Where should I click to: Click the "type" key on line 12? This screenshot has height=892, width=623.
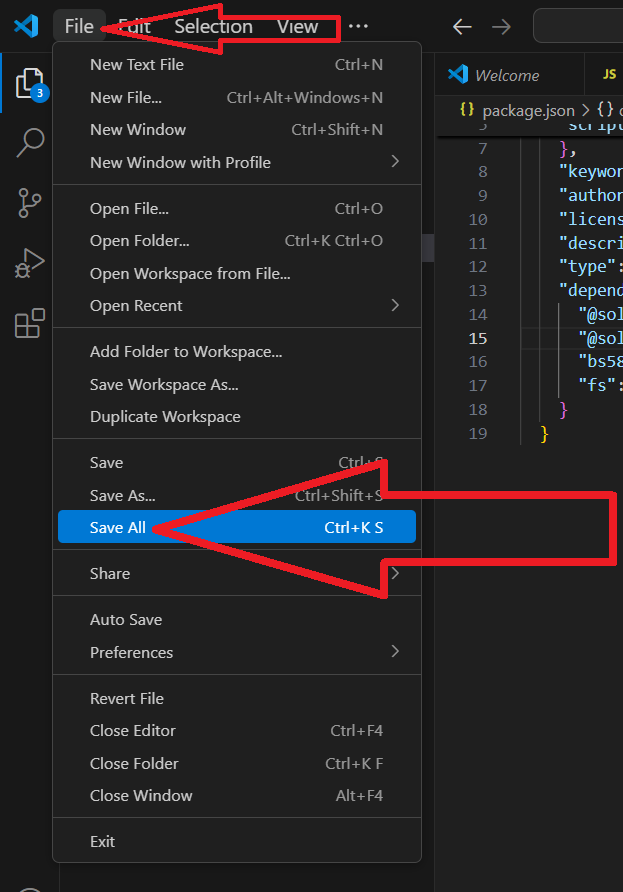point(587,266)
